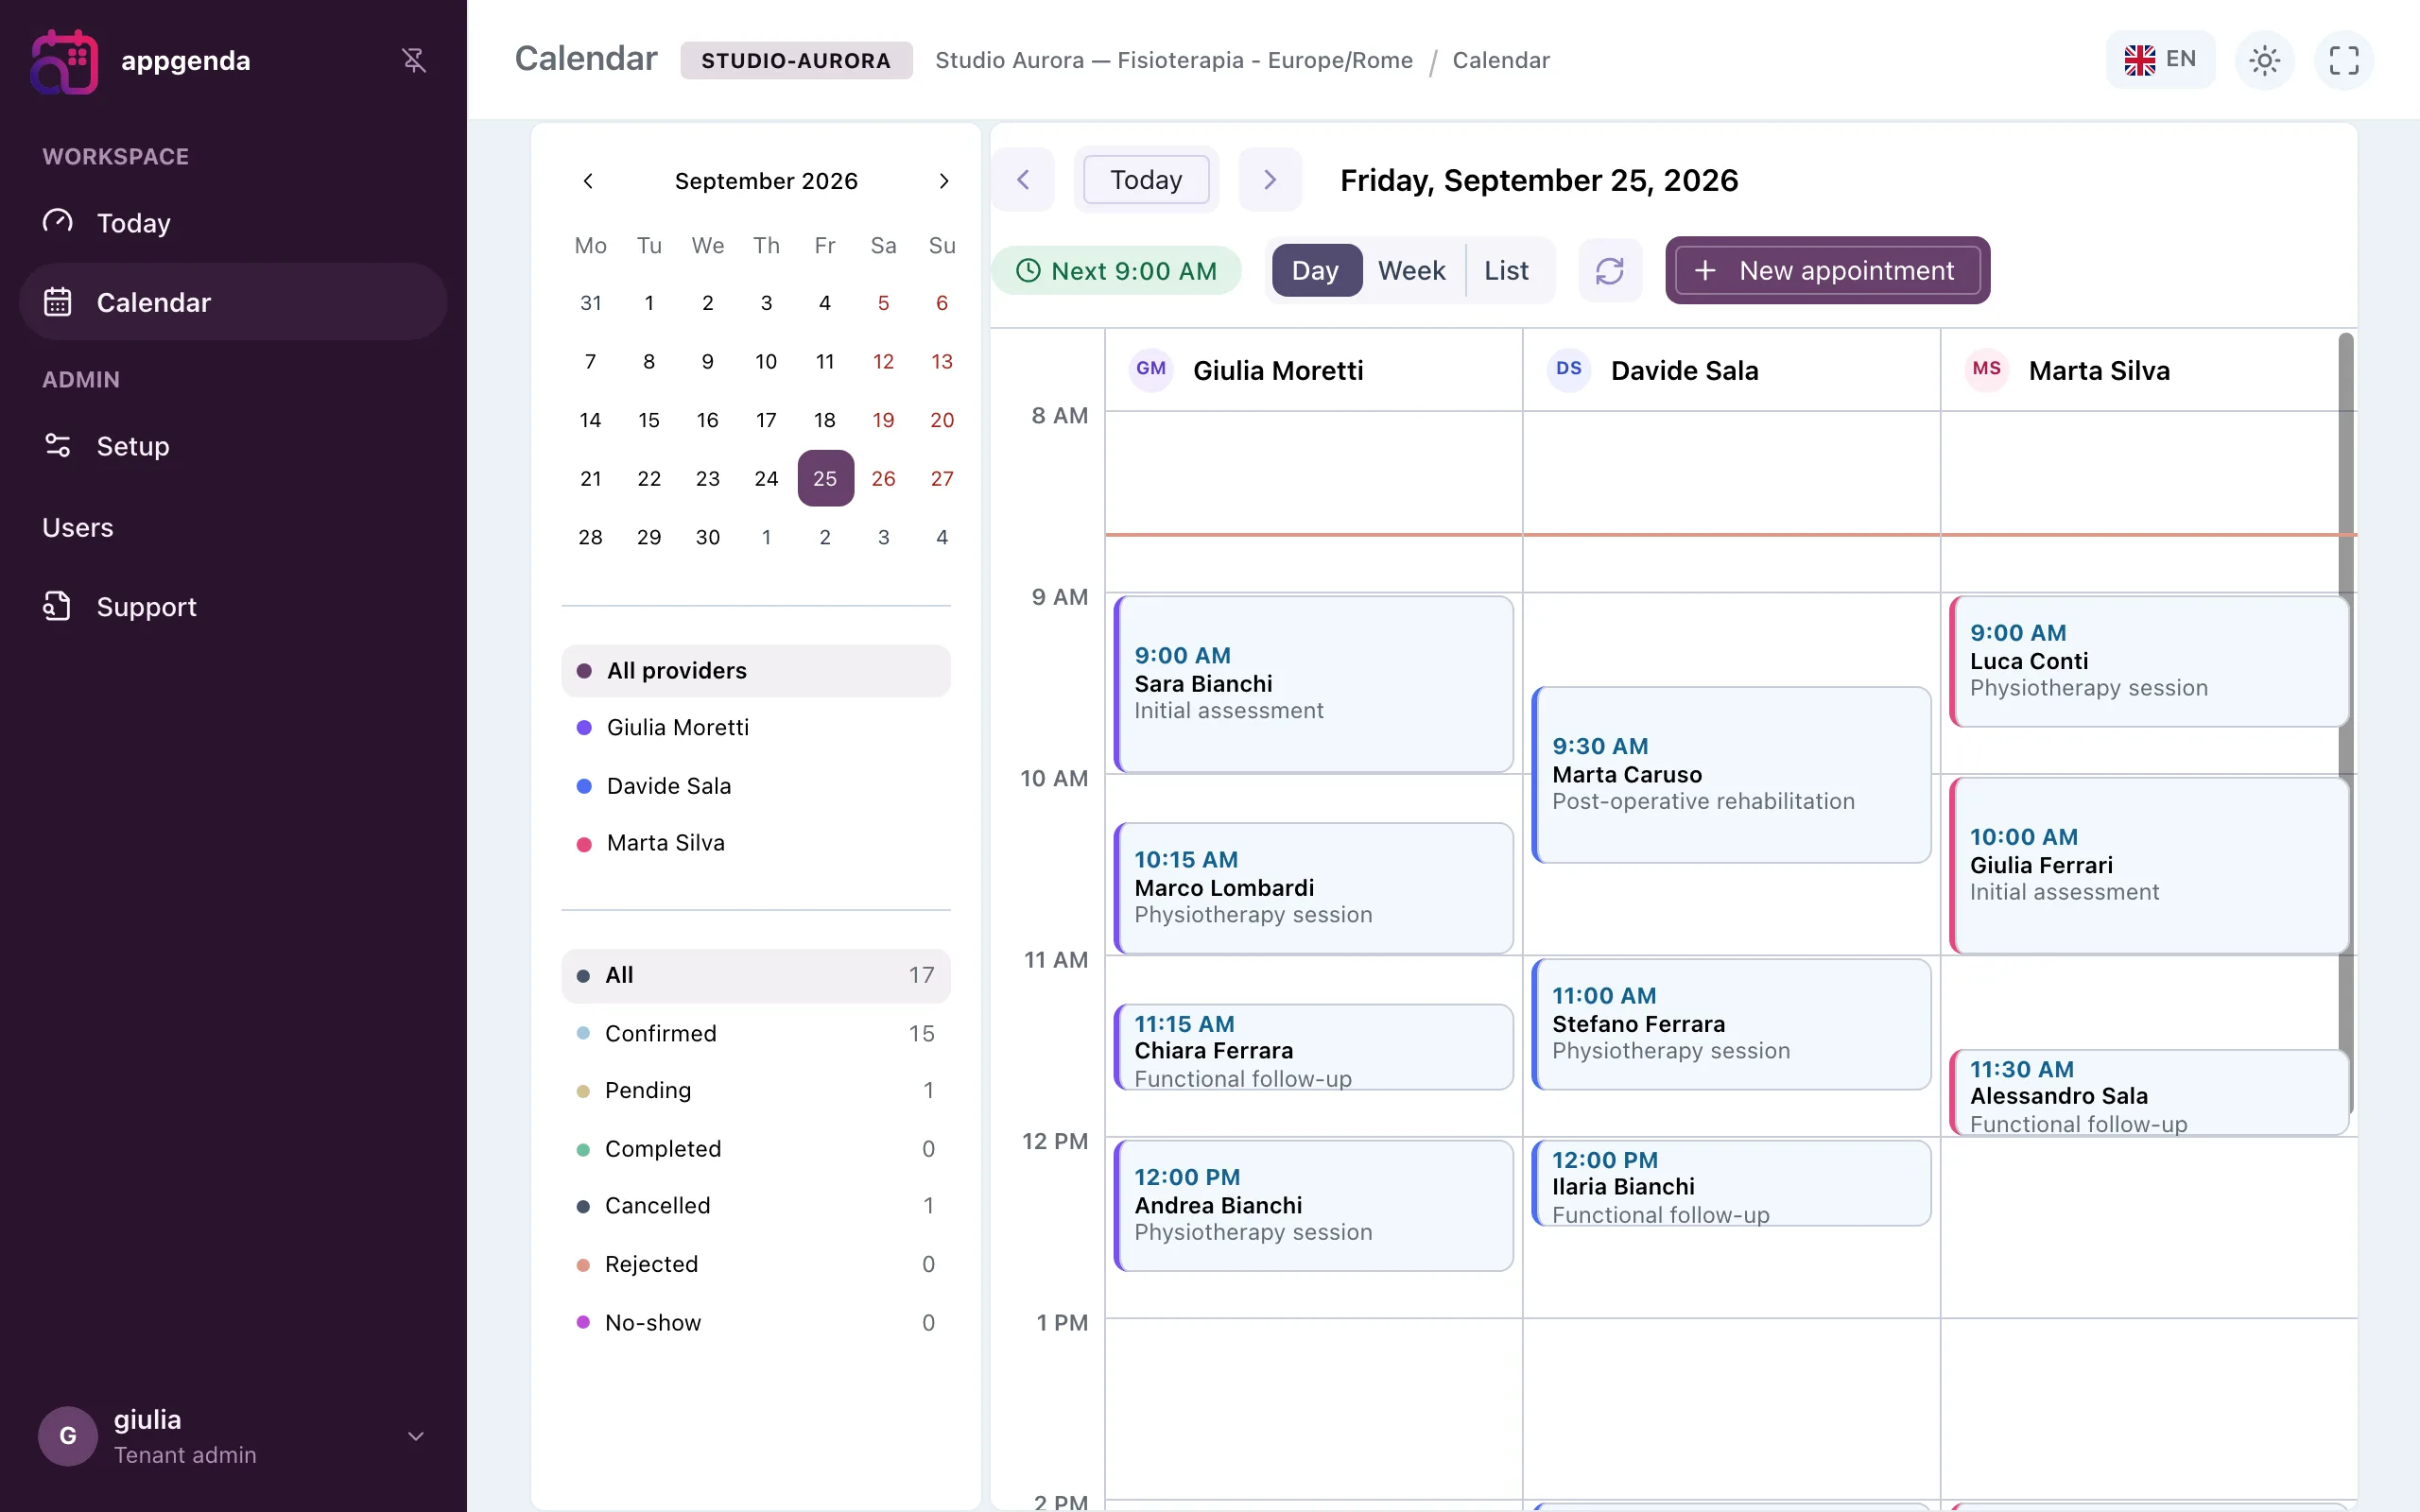Click the appgenda logo icon

(x=65, y=61)
